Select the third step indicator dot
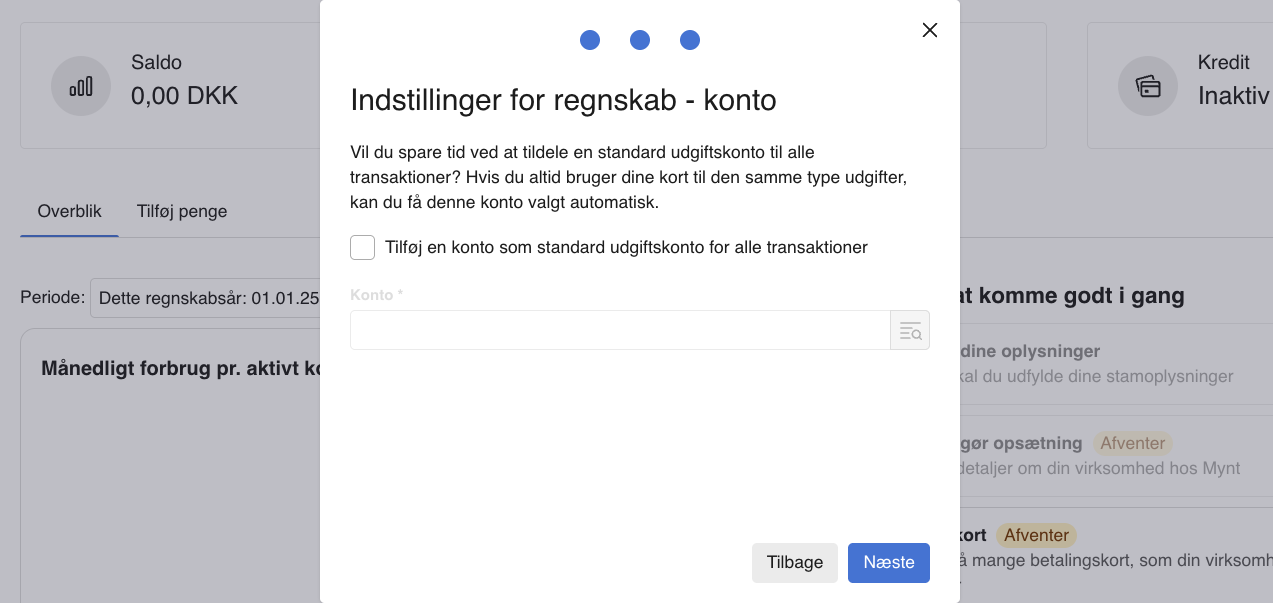This screenshot has width=1273, height=603. [x=690, y=40]
